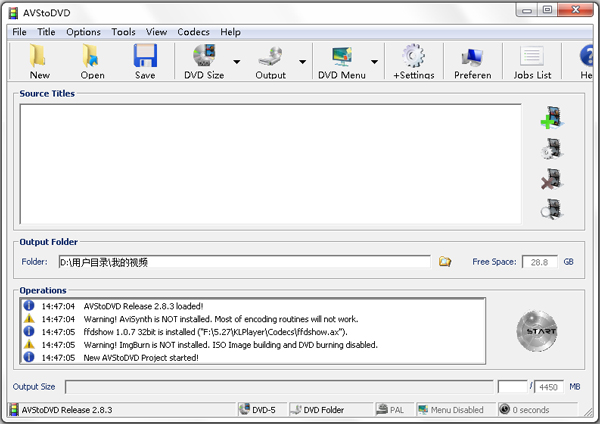Image resolution: width=600 pixels, height=424 pixels.
Task: Open the File menu
Action: coord(19,32)
